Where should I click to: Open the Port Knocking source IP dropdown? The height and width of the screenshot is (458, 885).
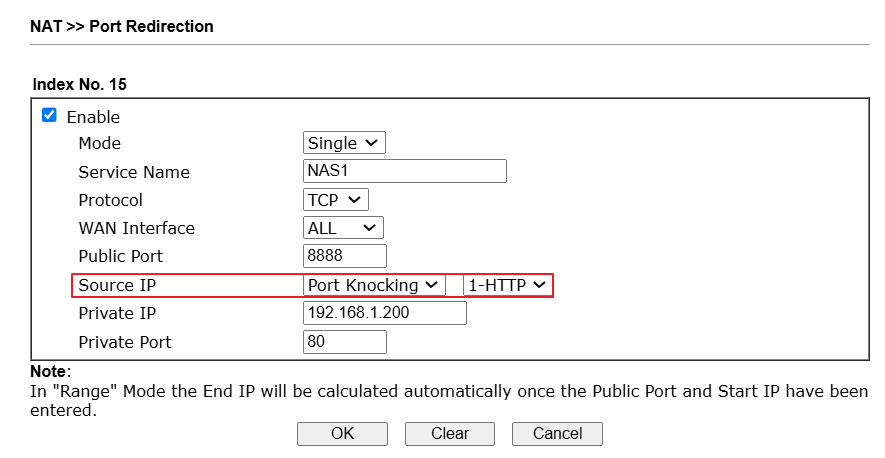tap(374, 285)
